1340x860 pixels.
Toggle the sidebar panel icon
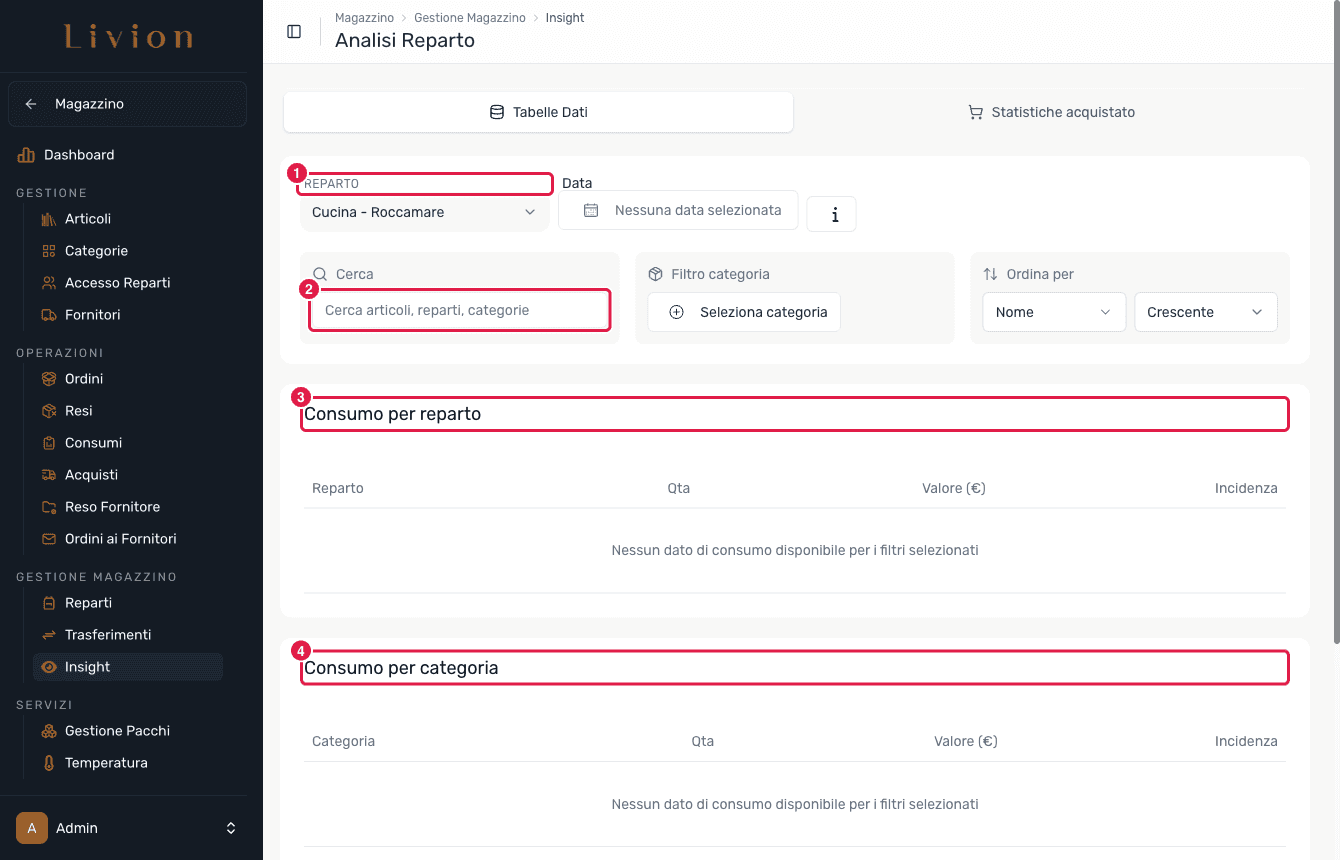coord(294,31)
